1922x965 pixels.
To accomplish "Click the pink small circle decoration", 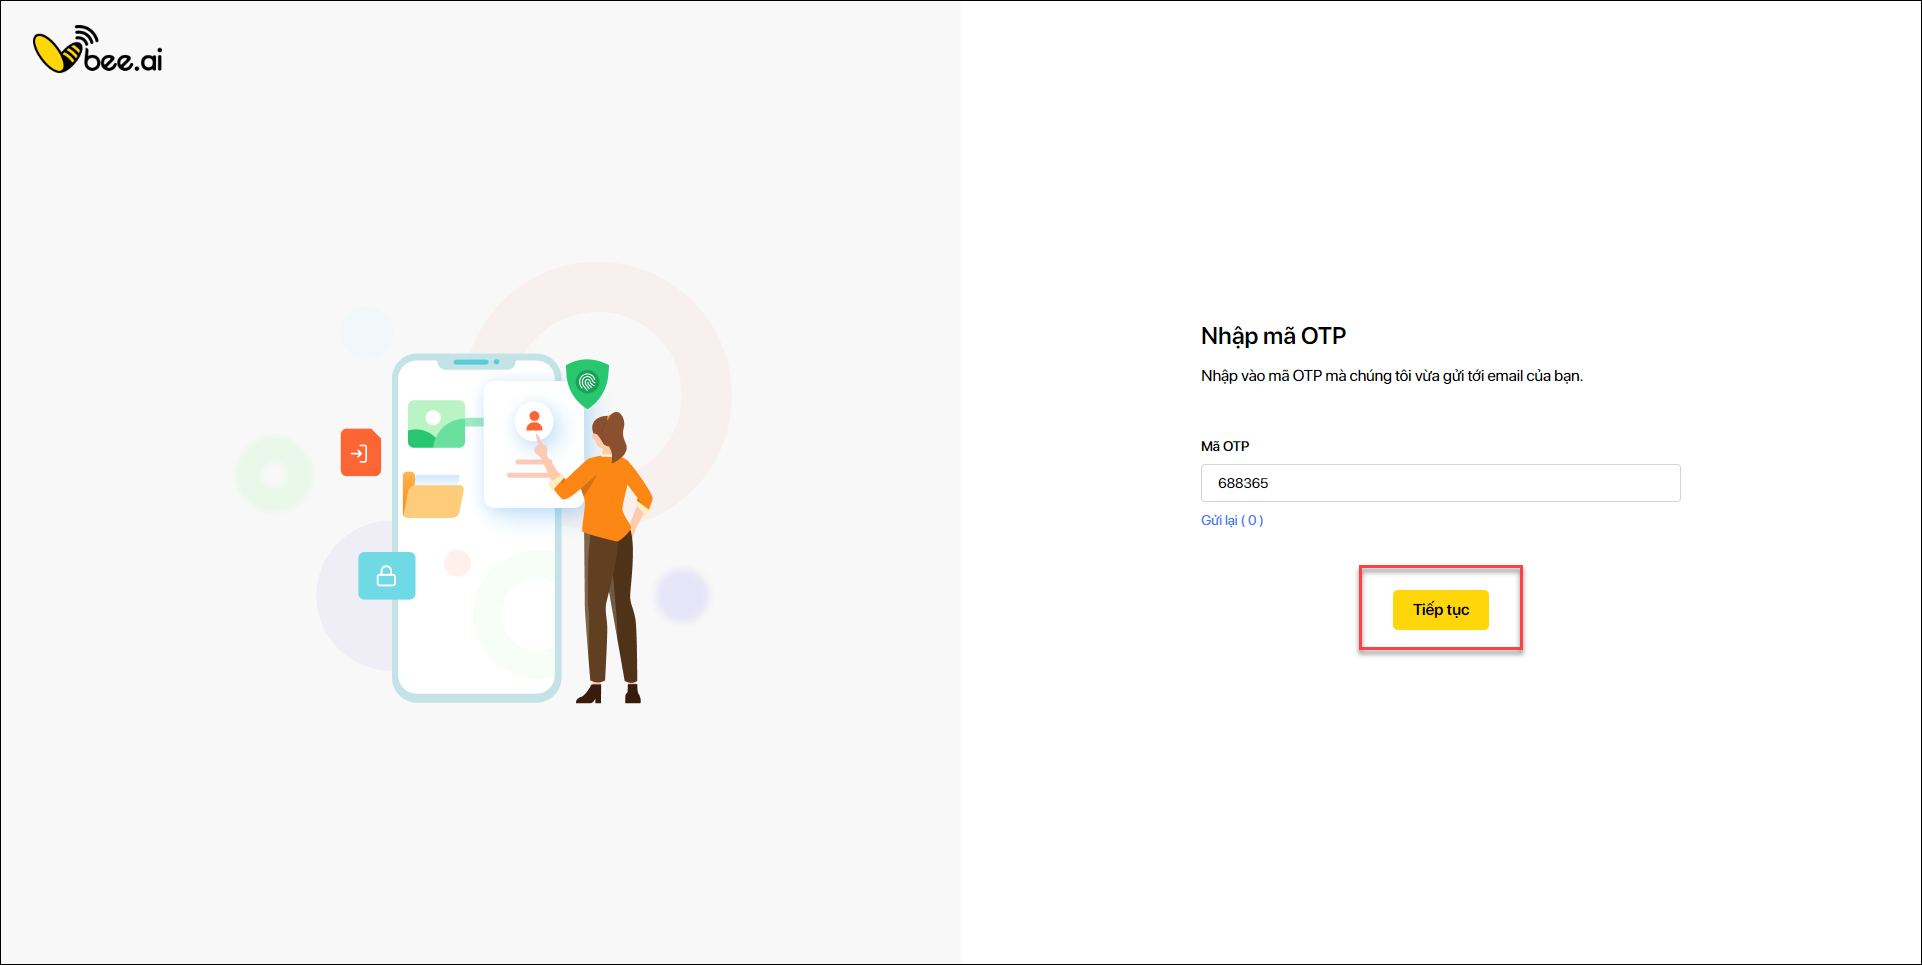I will (x=457, y=563).
